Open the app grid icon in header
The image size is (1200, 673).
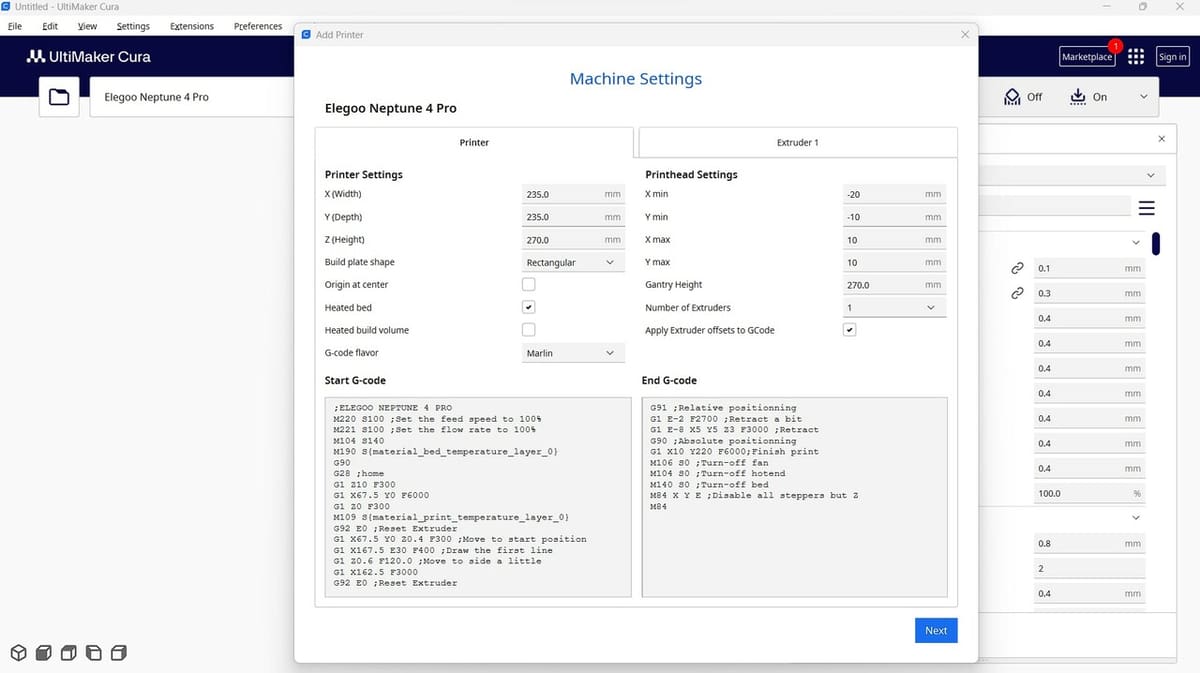point(1136,57)
